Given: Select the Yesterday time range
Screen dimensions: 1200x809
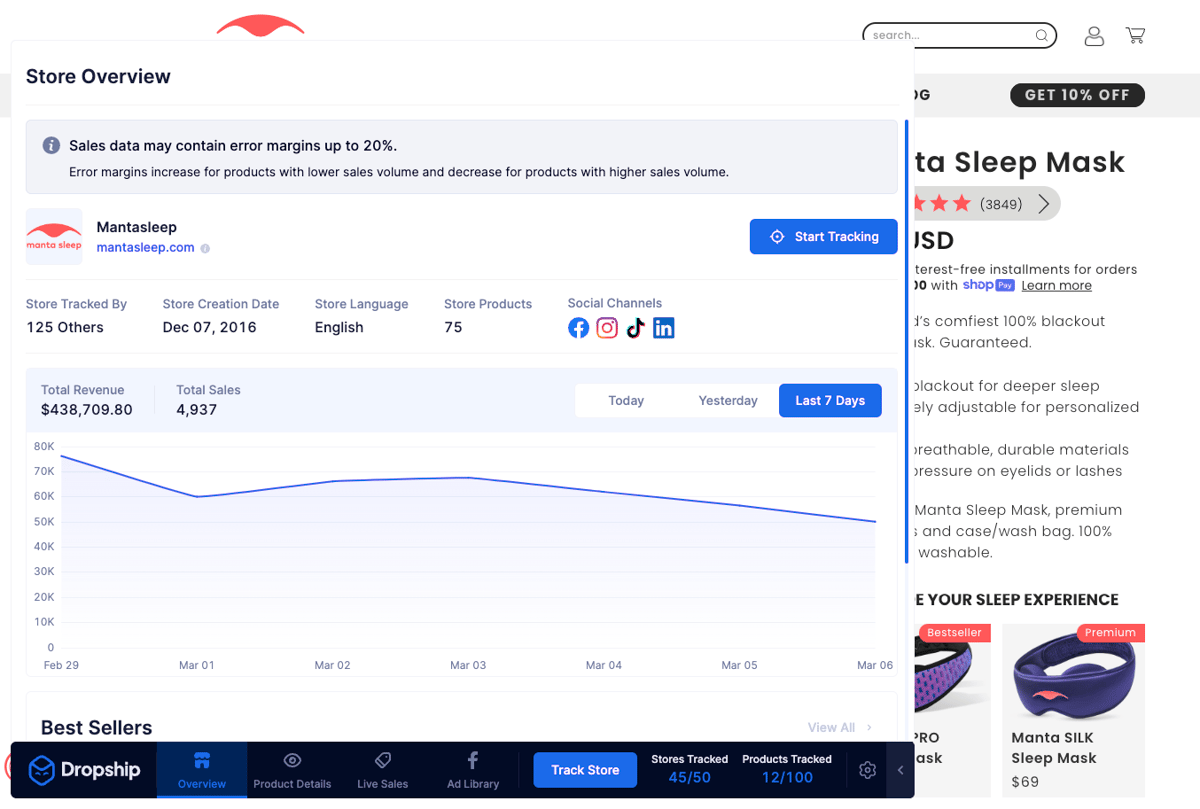Looking at the screenshot, I should coord(728,400).
